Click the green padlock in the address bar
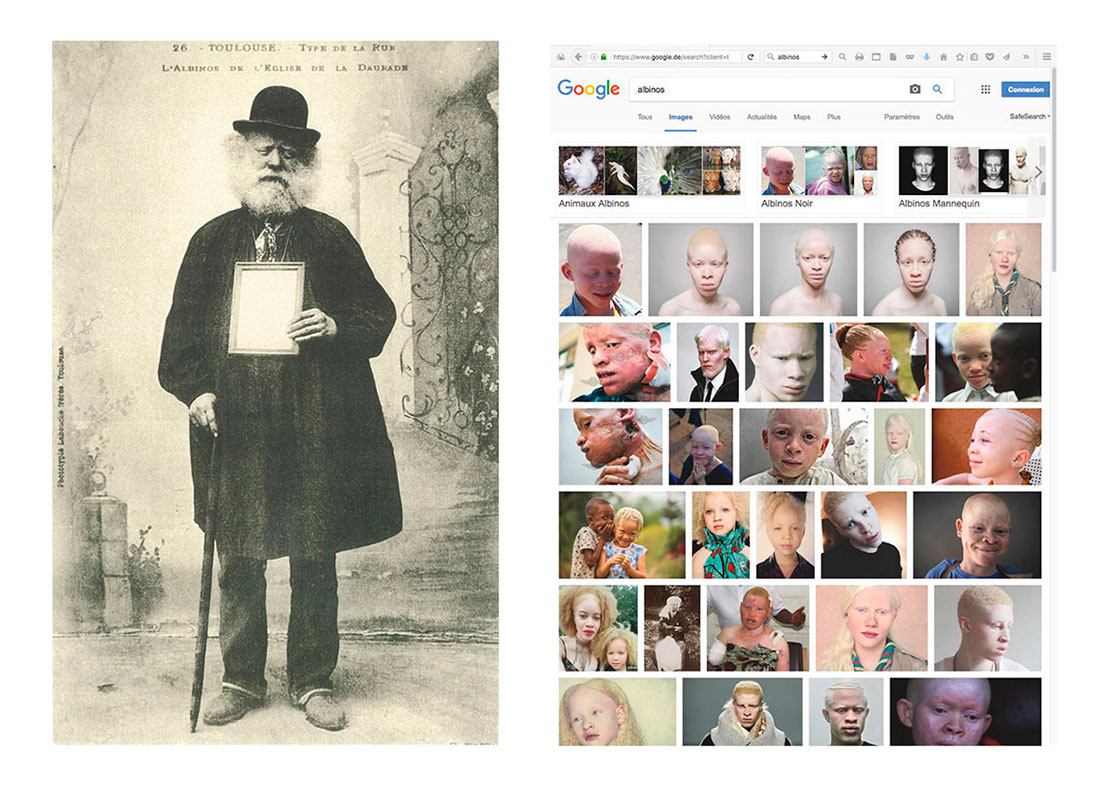 602,57
